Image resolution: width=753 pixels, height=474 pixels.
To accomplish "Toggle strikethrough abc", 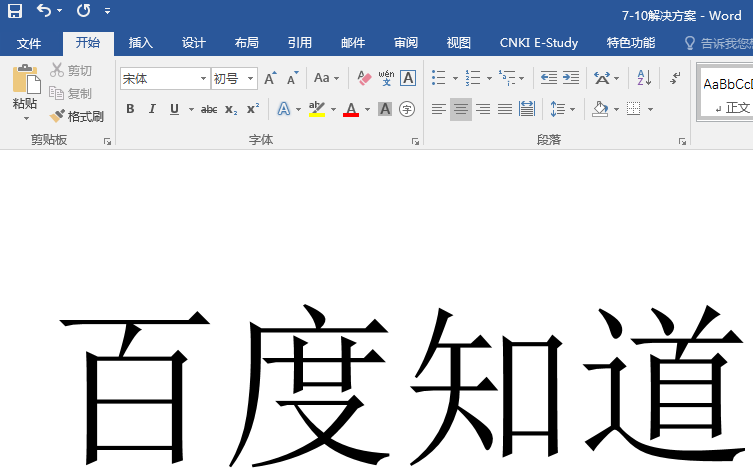I will pyautogui.click(x=209, y=109).
